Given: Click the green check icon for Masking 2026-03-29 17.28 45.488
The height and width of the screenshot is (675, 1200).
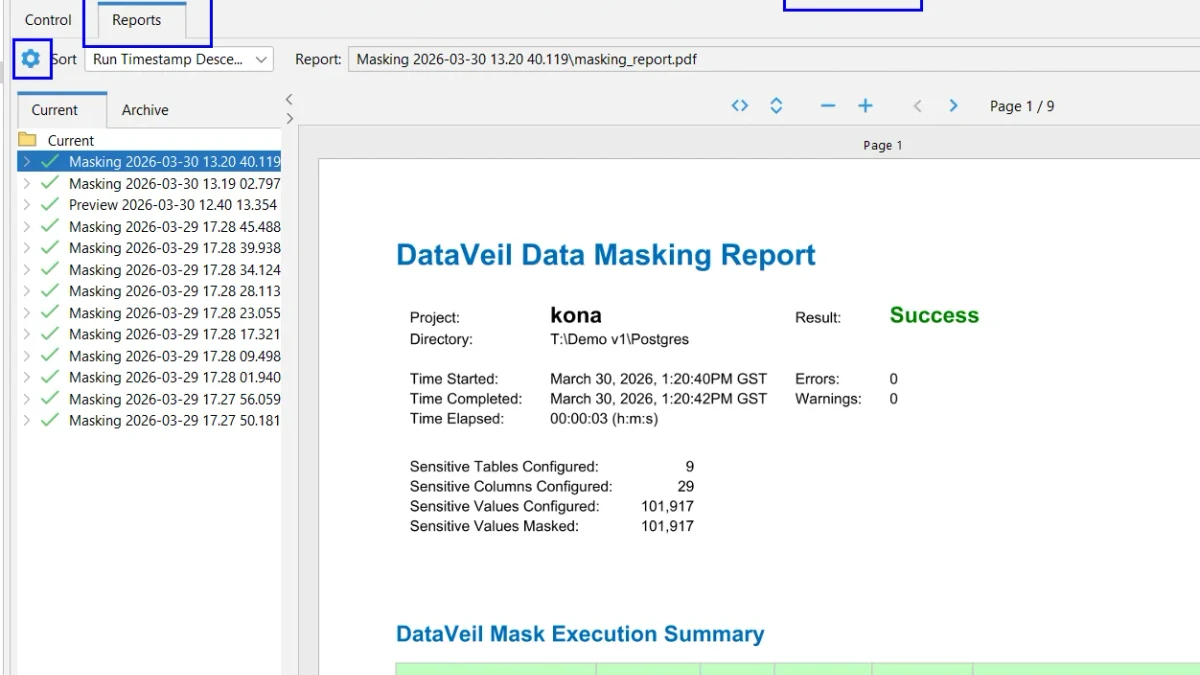Looking at the screenshot, I should click(50, 226).
